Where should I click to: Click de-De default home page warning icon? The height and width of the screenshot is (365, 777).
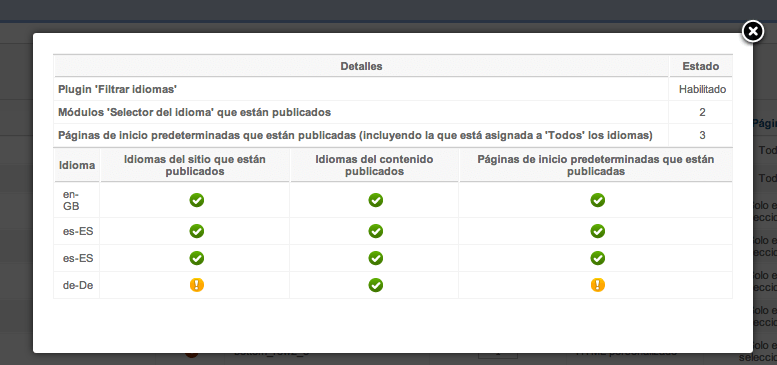598,285
